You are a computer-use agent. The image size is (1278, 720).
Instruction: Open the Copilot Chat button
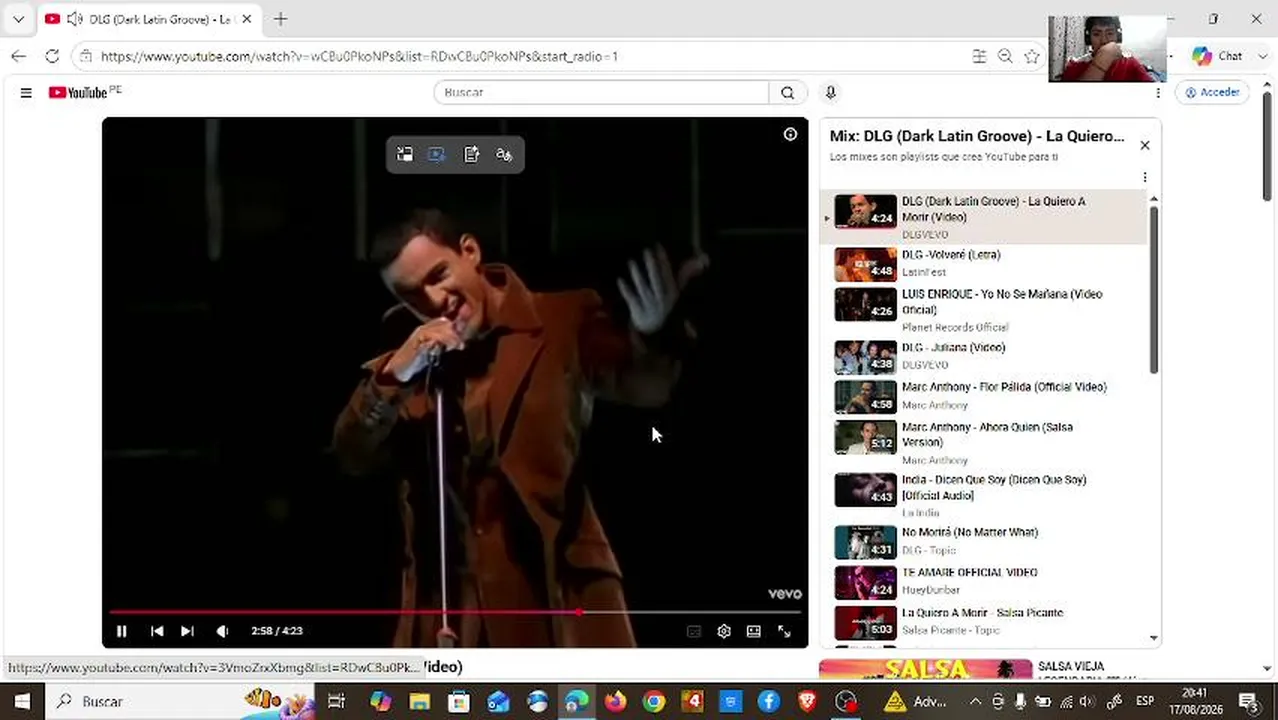click(x=1218, y=56)
